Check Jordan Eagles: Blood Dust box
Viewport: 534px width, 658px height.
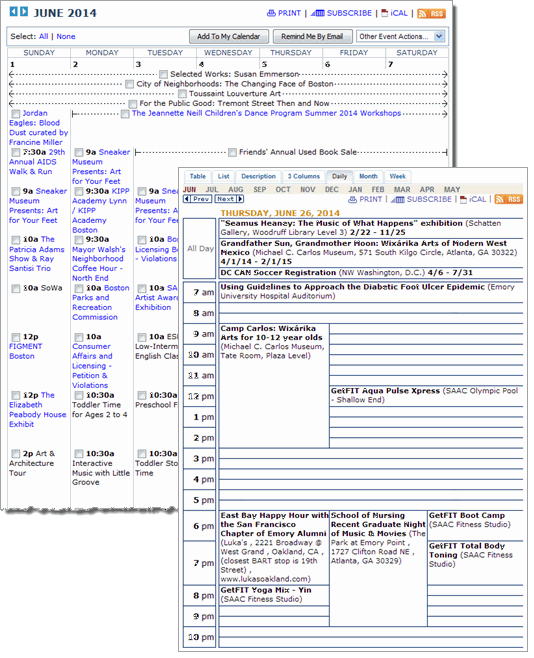(16, 114)
